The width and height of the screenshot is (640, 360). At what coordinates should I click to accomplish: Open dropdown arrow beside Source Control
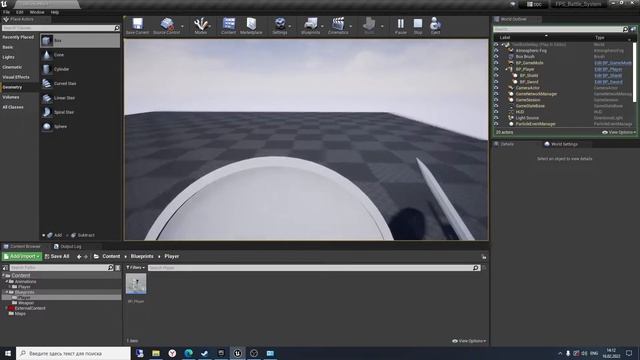pyautogui.click(x=182, y=27)
